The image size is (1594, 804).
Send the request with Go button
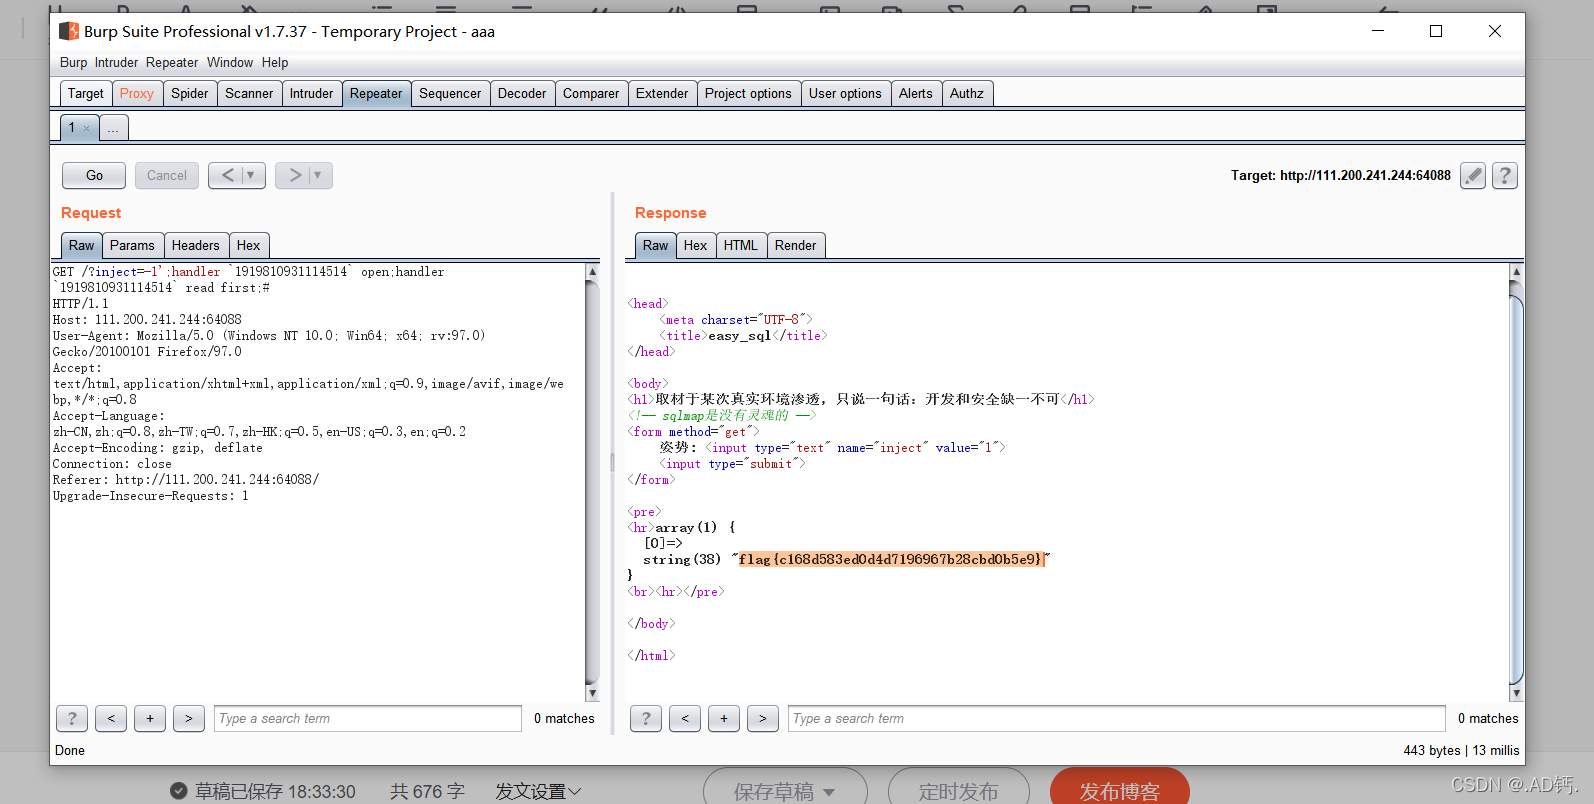(94, 175)
